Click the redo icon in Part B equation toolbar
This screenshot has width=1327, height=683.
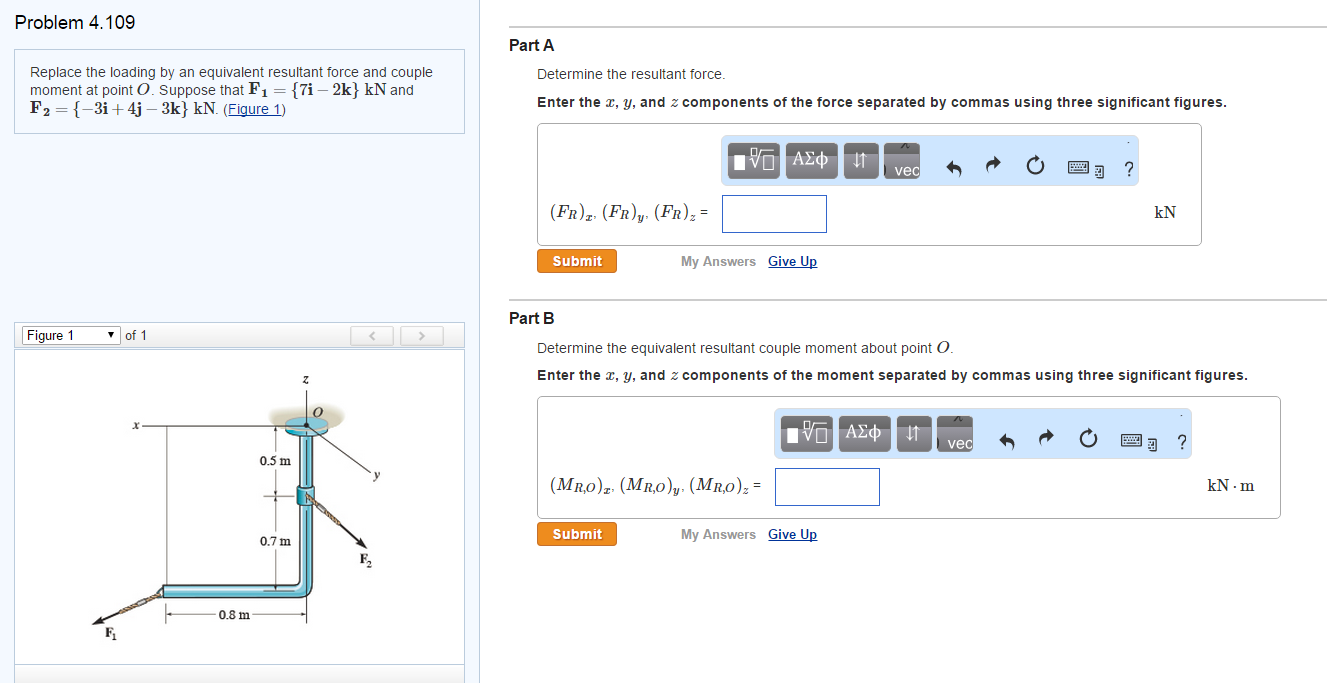click(1046, 438)
